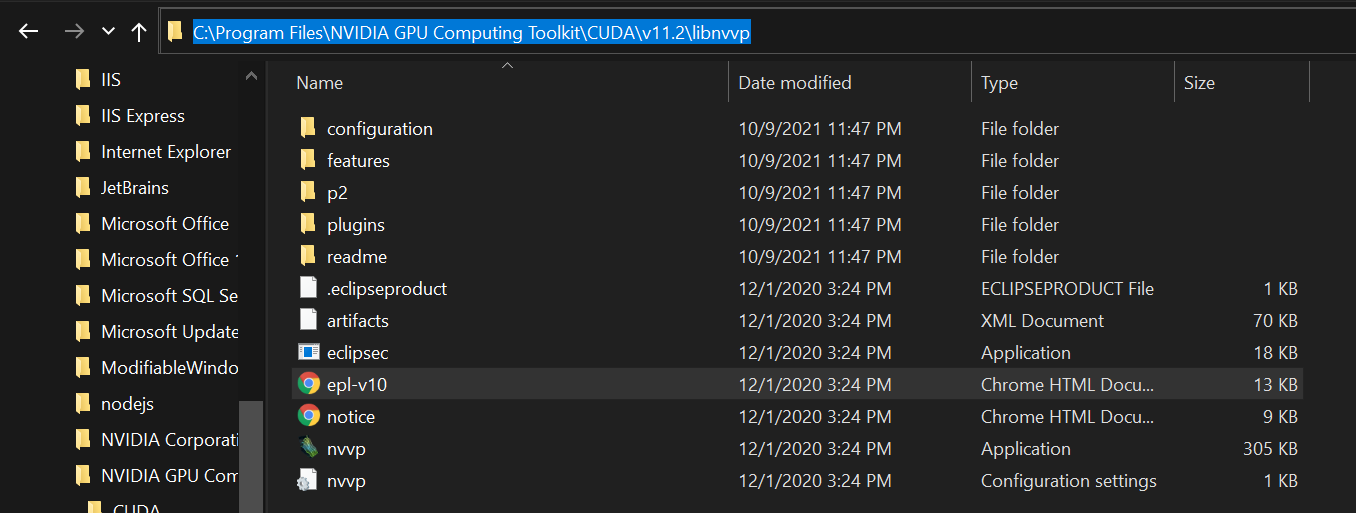Screen dimensions: 1356x513
Task: Click the navigation pane scrollbar thumb
Action: (x=251, y=456)
